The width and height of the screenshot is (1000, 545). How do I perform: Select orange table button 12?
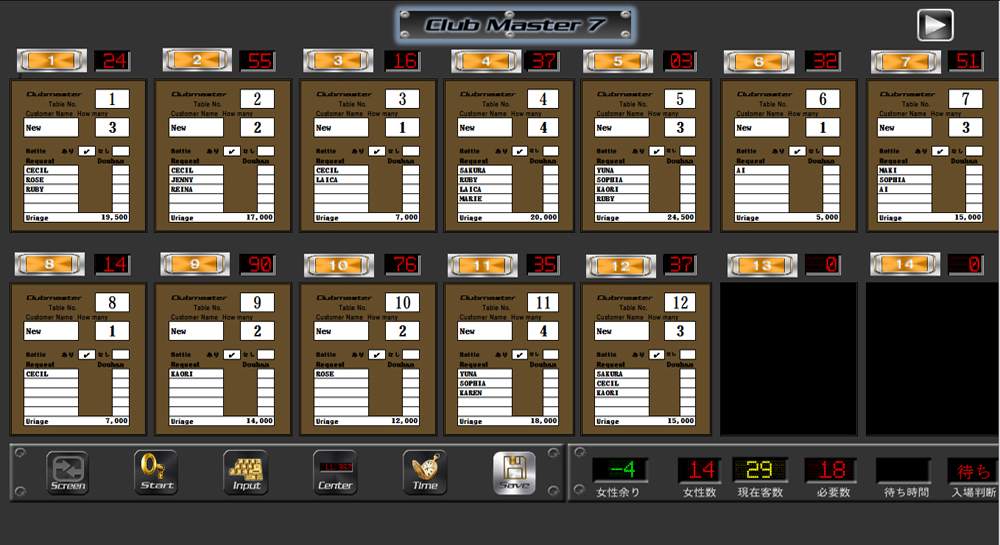click(621, 266)
